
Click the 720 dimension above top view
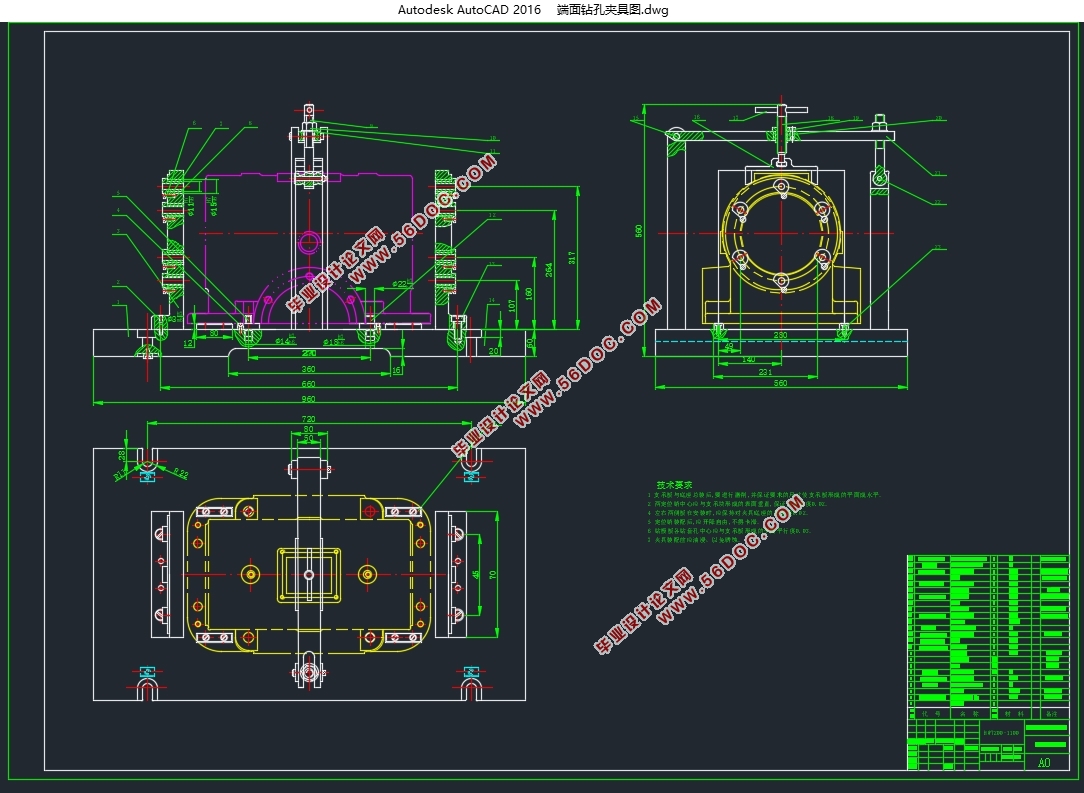point(308,418)
